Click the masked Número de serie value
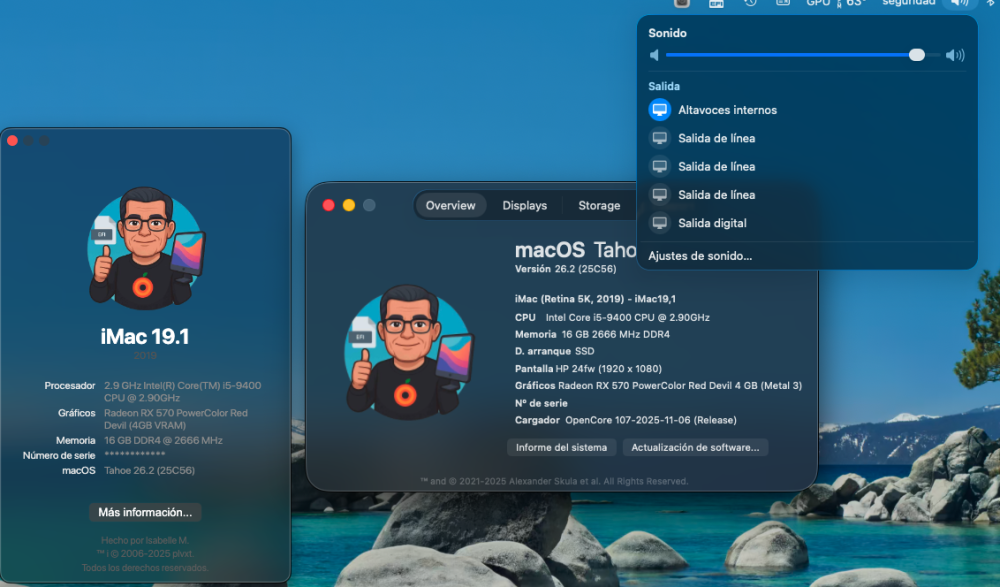Image resolution: width=1000 pixels, height=587 pixels. pyautogui.click(x=135, y=454)
